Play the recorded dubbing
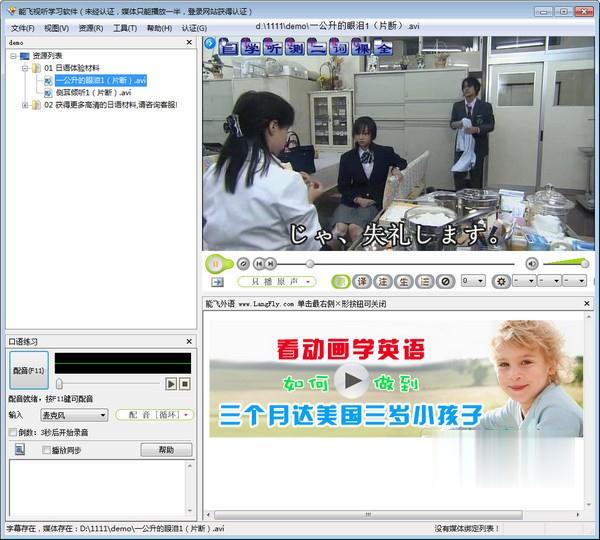 (x=171, y=383)
